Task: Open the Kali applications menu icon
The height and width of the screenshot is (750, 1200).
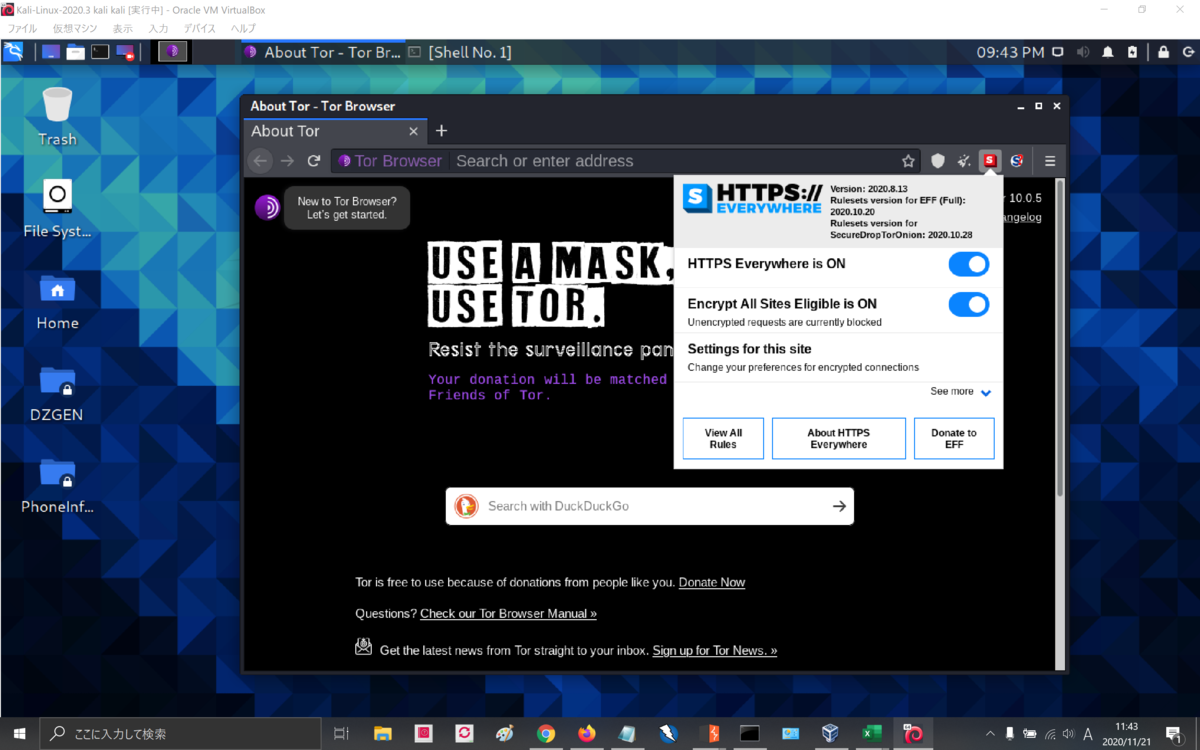Action: point(13,52)
